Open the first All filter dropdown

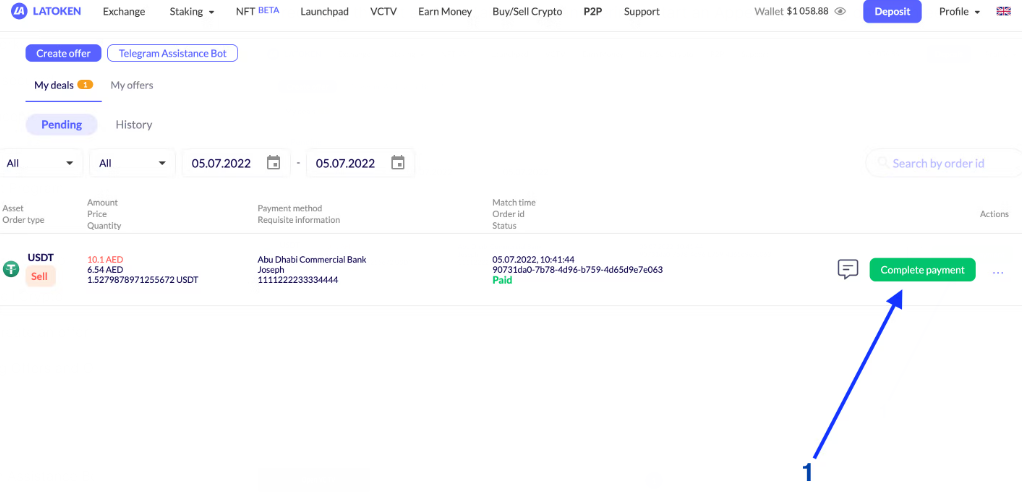click(x=41, y=163)
